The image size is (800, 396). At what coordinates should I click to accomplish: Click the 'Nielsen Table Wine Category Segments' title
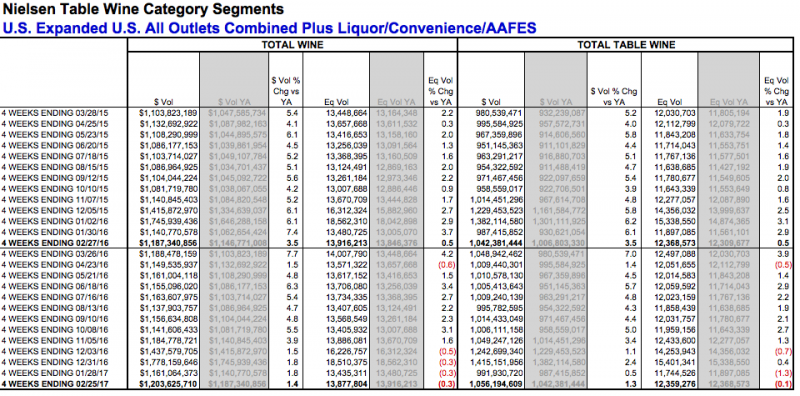(x=143, y=9)
